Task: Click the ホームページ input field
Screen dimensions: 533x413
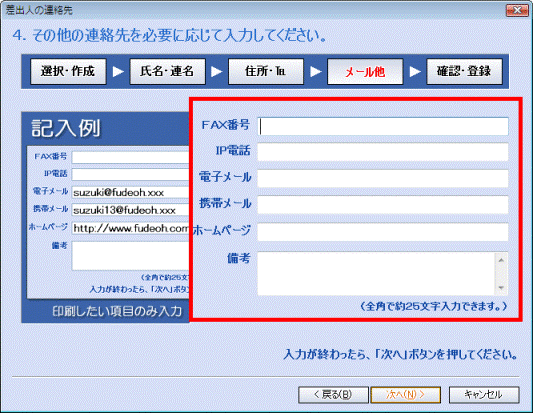Action: pos(383,231)
